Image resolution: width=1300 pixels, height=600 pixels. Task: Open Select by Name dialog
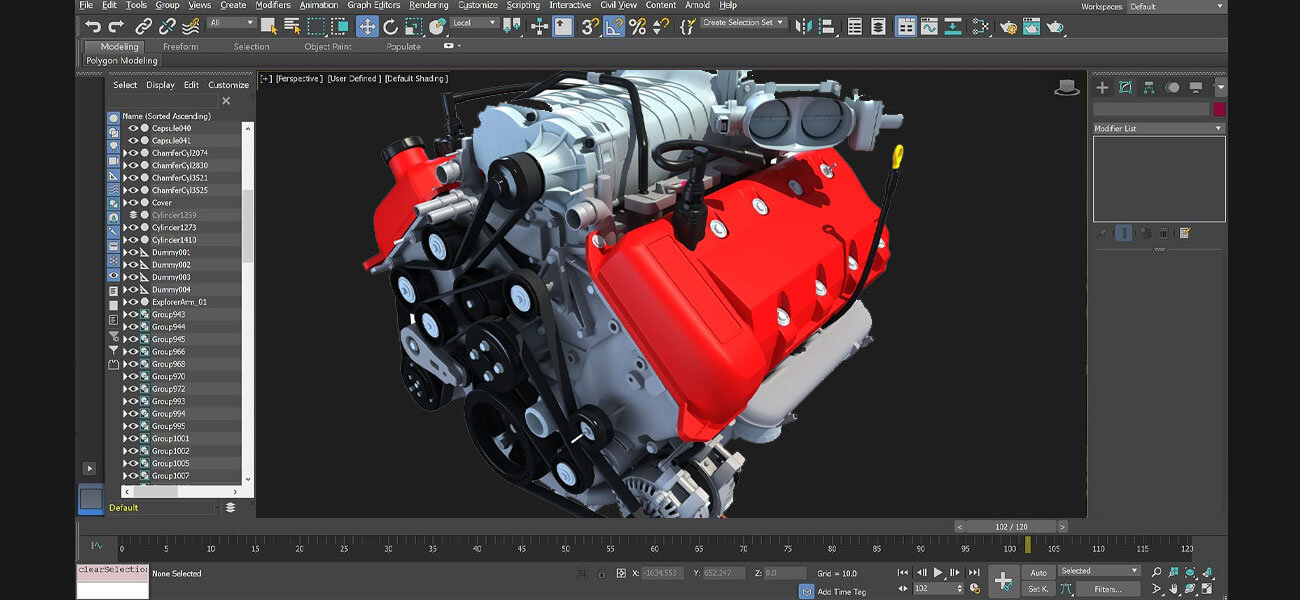click(x=291, y=26)
